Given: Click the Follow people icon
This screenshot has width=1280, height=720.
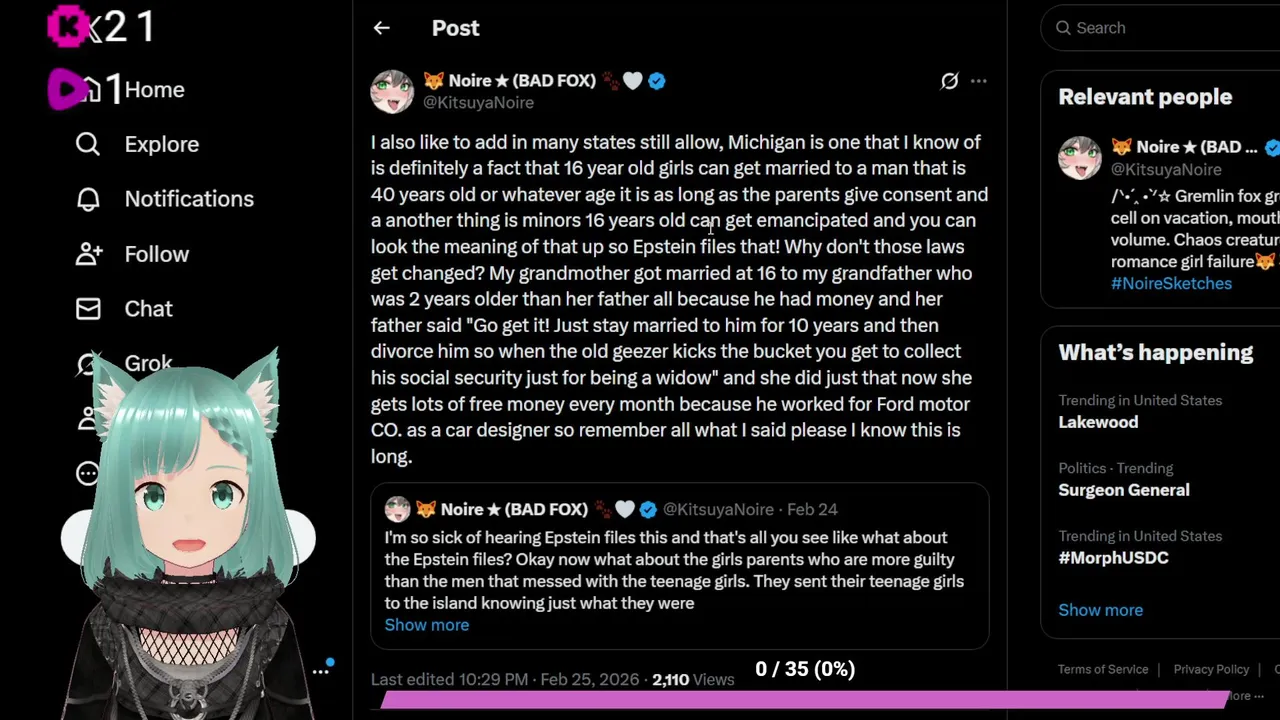Looking at the screenshot, I should click(88, 254).
